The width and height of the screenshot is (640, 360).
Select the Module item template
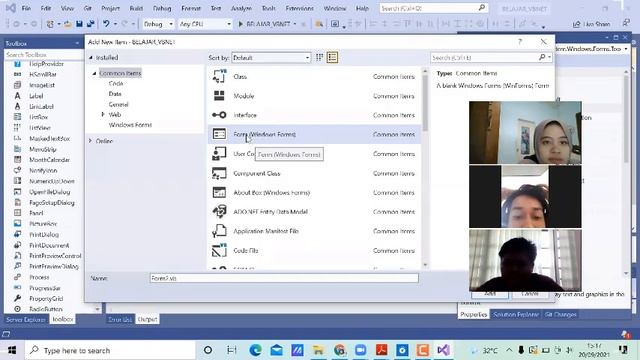[x=314, y=96]
